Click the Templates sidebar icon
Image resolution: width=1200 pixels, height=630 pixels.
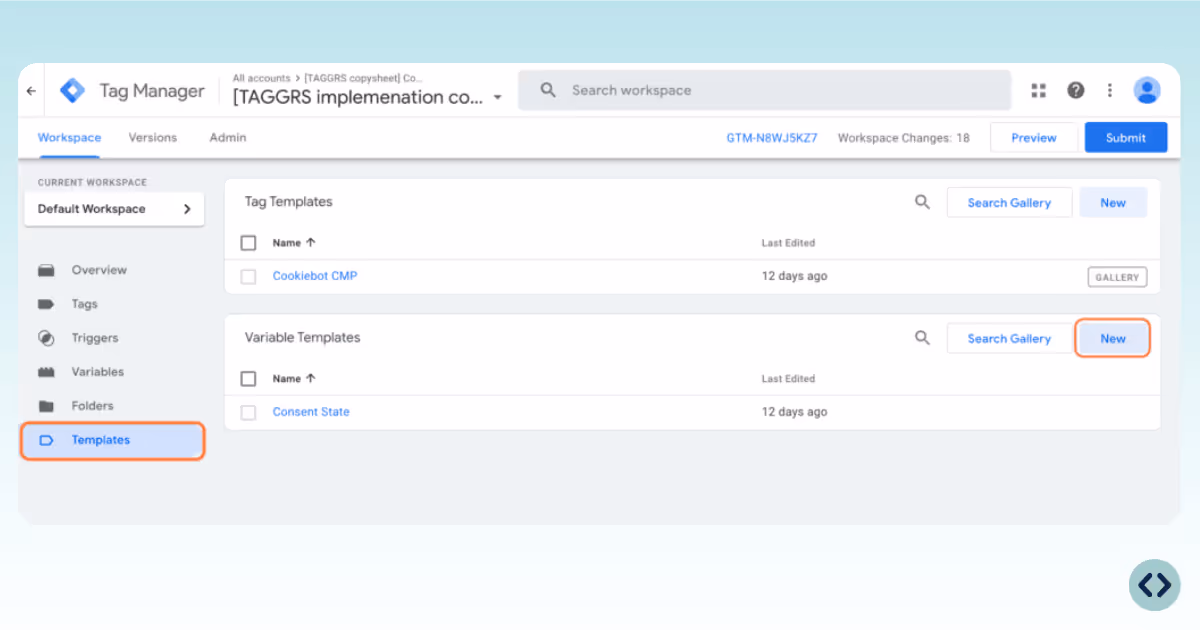pos(46,440)
